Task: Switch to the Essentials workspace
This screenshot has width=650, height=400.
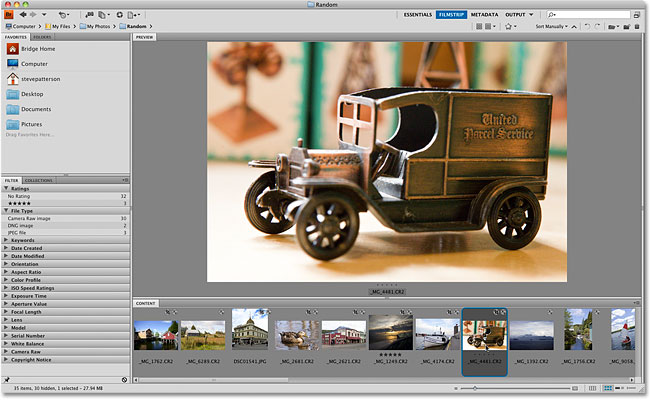Action: pyautogui.click(x=417, y=15)
